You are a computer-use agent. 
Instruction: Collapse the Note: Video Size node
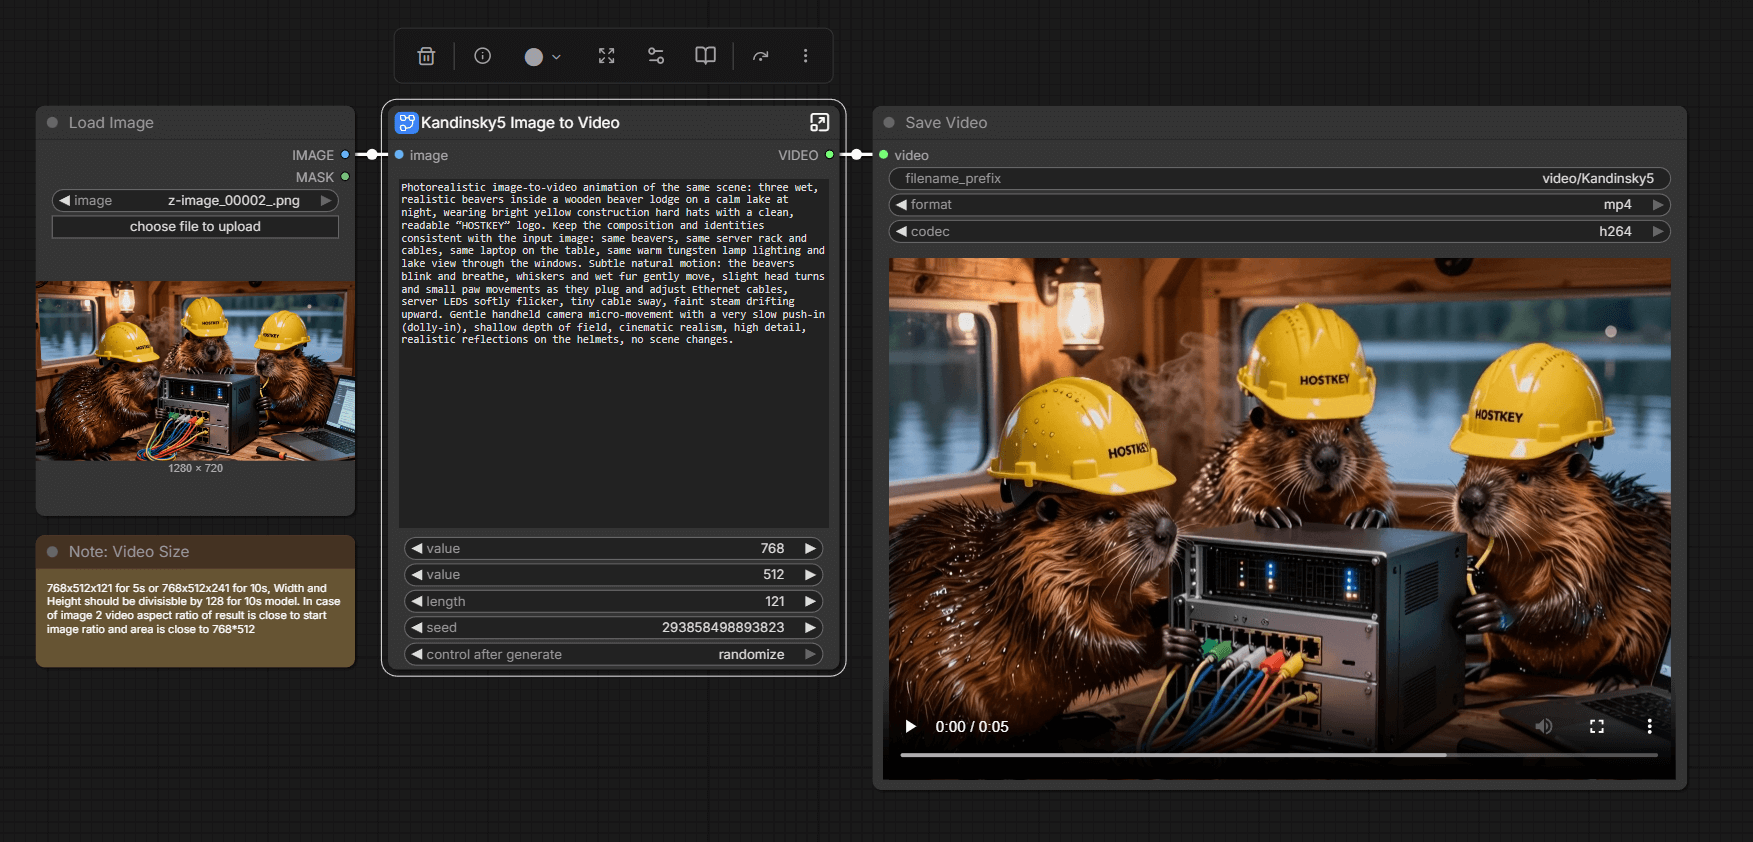tap(52, 552)
